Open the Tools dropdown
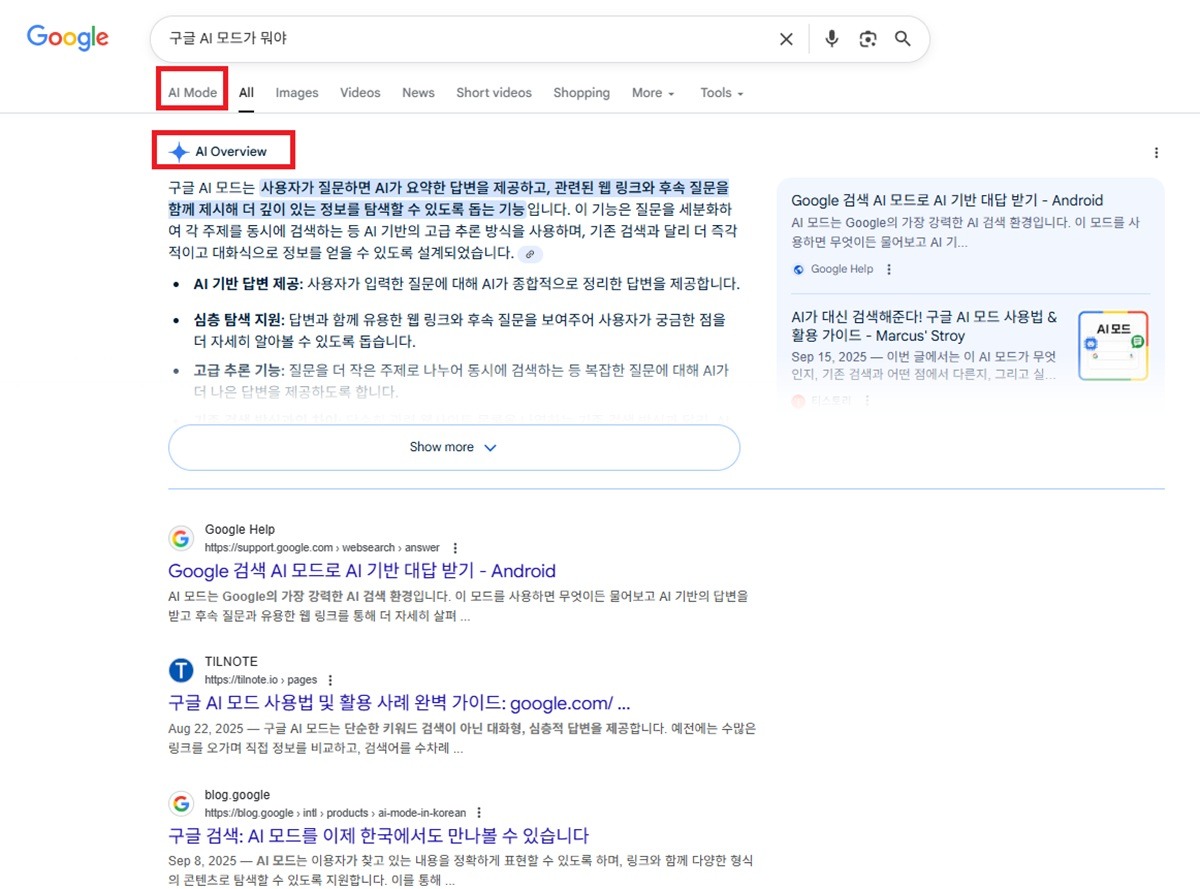Screen dimensions: 1200x889 pos(720,92)
